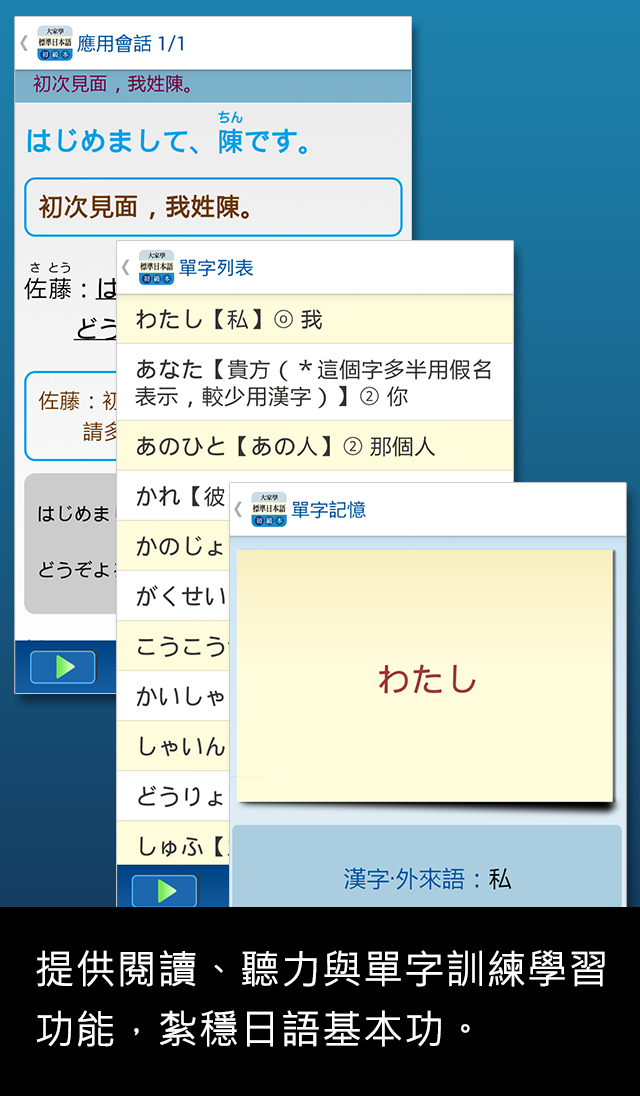Click app logo beside 單字列表 title
This screenshot has height=1096, width=640.
157,268
